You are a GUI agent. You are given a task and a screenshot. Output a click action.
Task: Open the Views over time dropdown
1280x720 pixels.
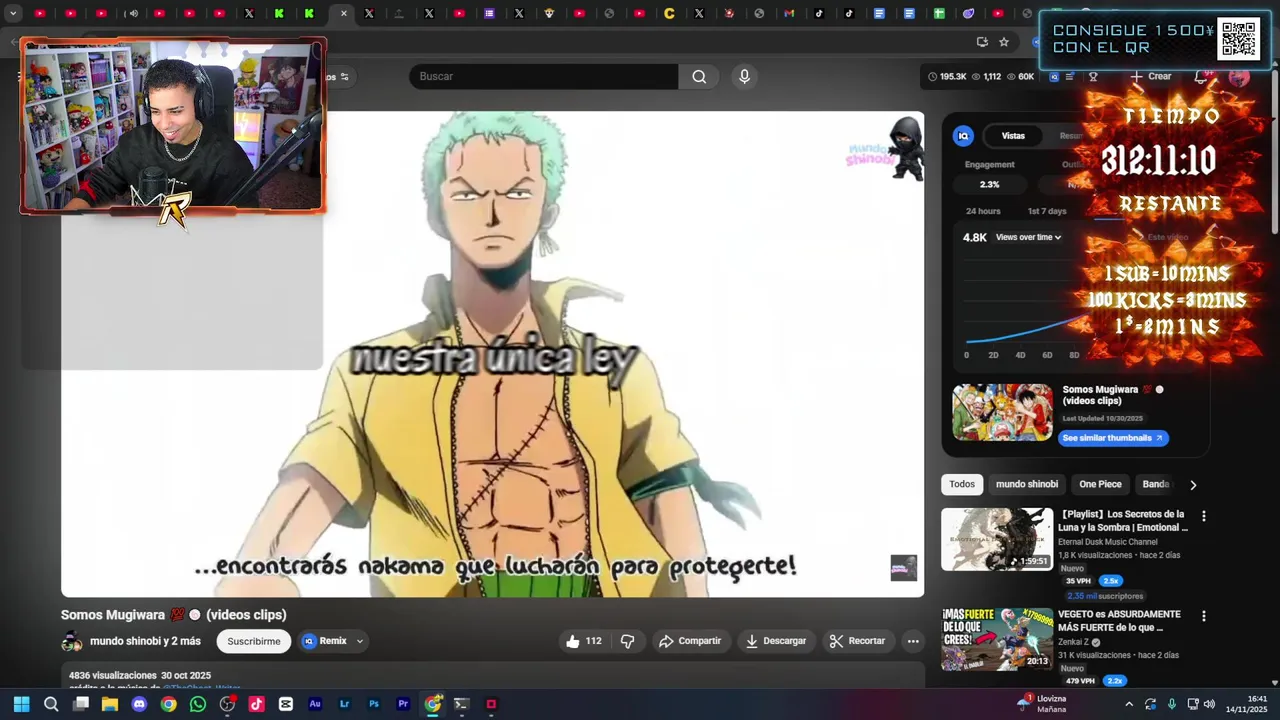click(x=1028, y=237)
